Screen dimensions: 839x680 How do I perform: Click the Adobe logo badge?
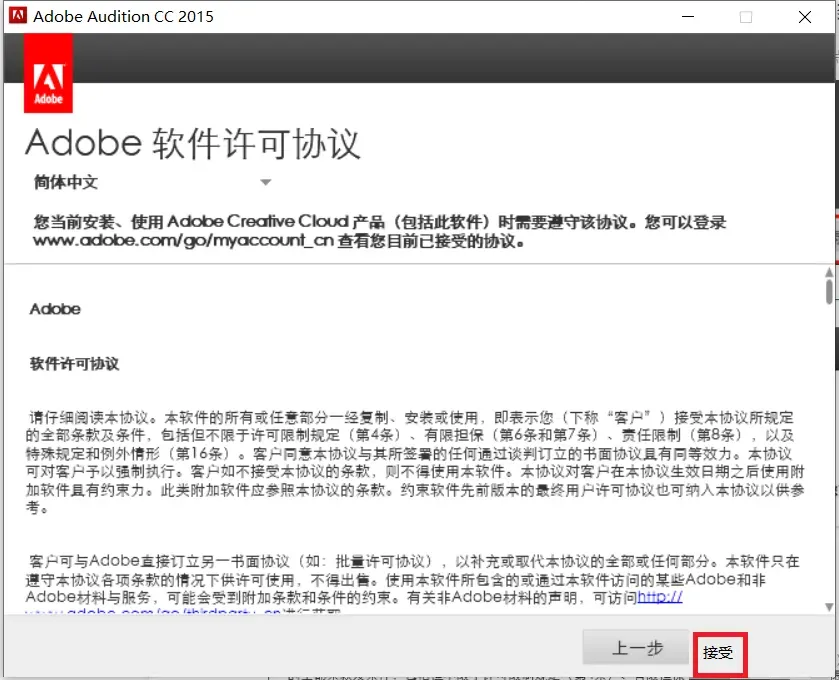click(48, 73)
